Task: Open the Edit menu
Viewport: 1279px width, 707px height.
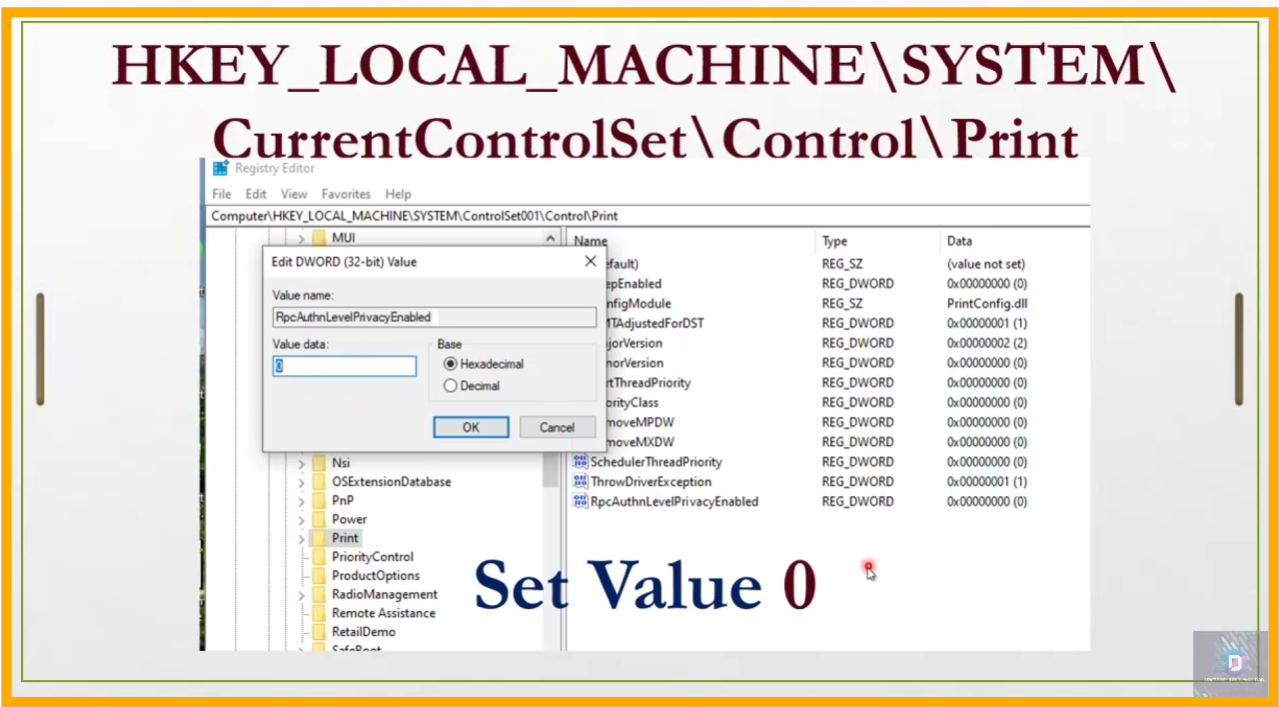Action: click(256, 194)
